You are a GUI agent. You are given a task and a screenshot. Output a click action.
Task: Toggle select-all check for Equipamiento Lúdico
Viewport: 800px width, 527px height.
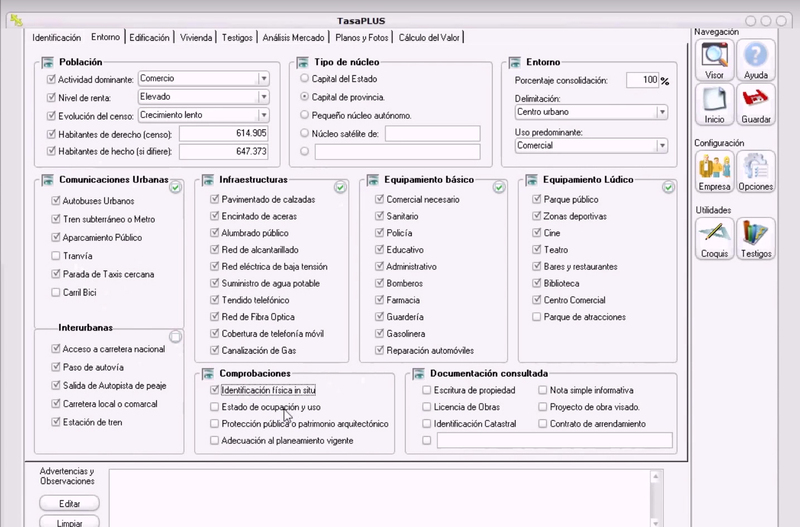click(x=668, y=188)
